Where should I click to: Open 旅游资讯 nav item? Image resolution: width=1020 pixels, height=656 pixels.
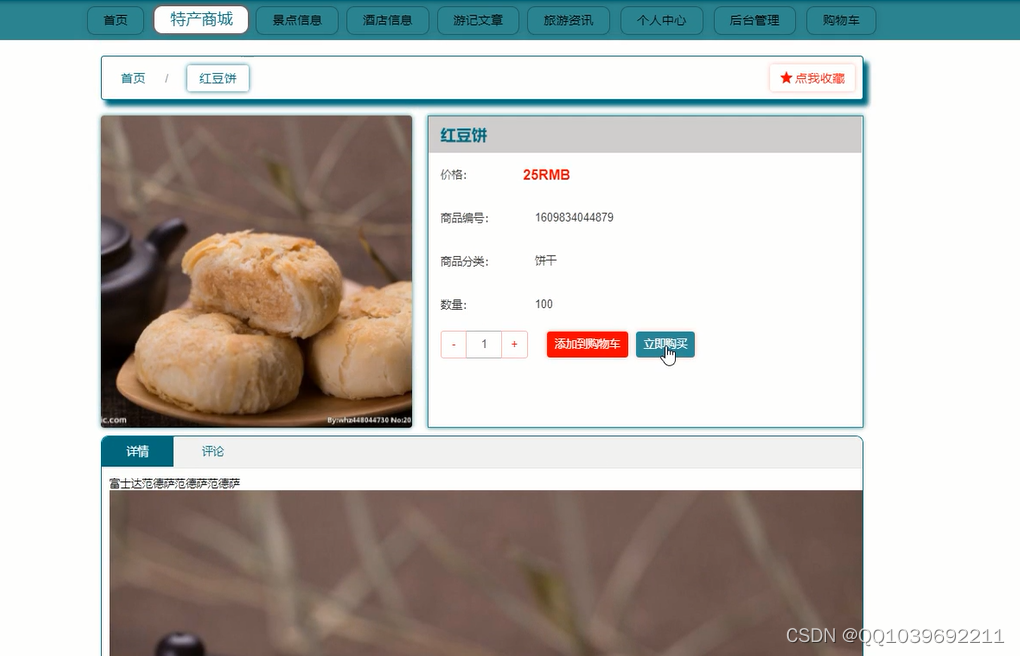pos(569,20)
